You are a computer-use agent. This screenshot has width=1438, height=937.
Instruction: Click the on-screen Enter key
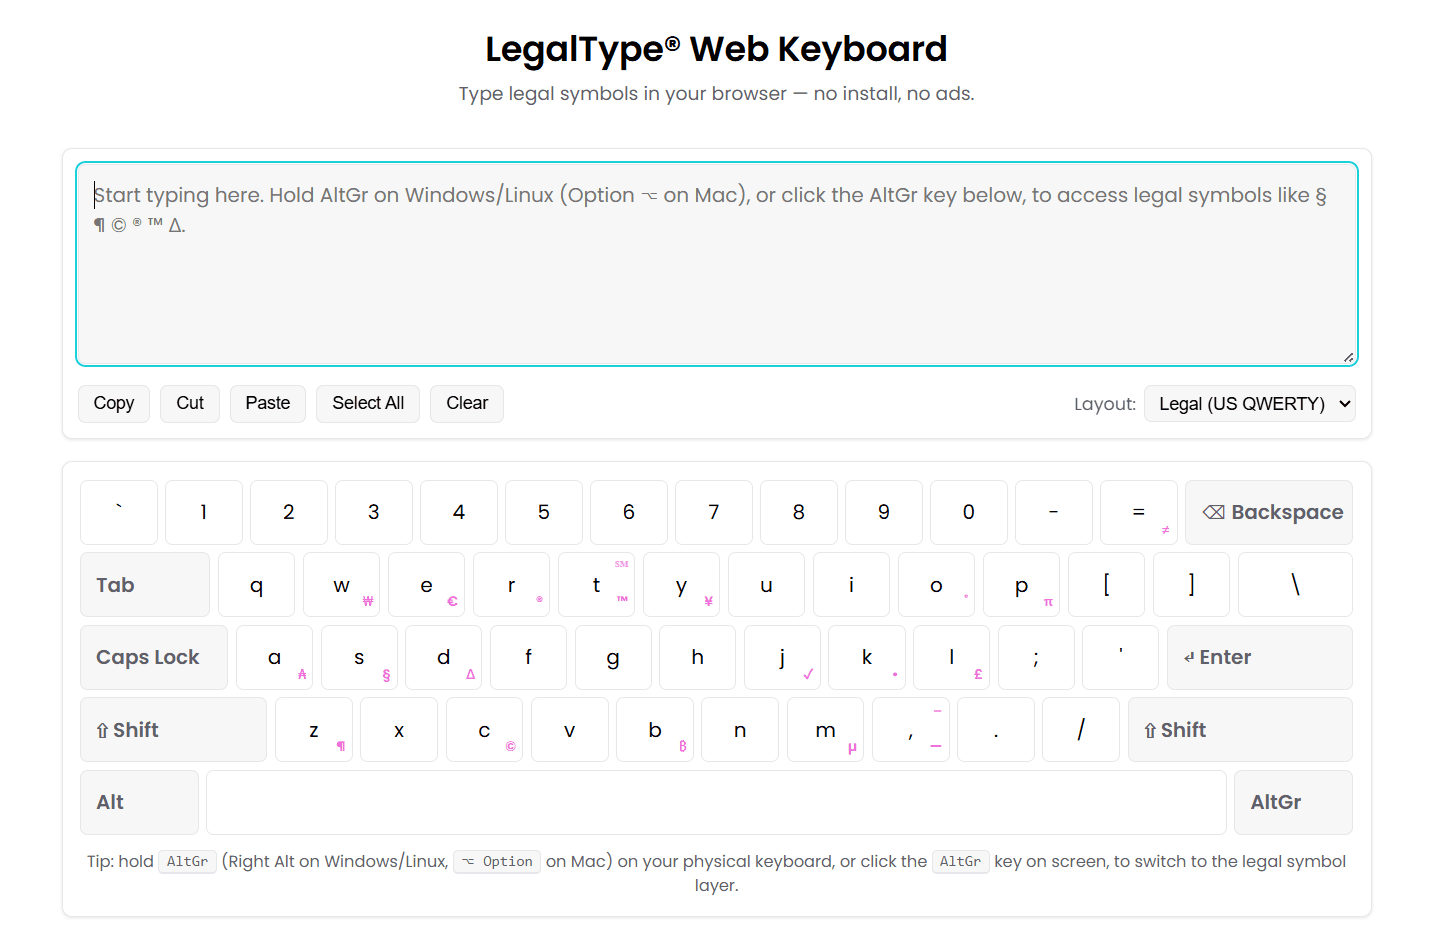point(1260,658)
